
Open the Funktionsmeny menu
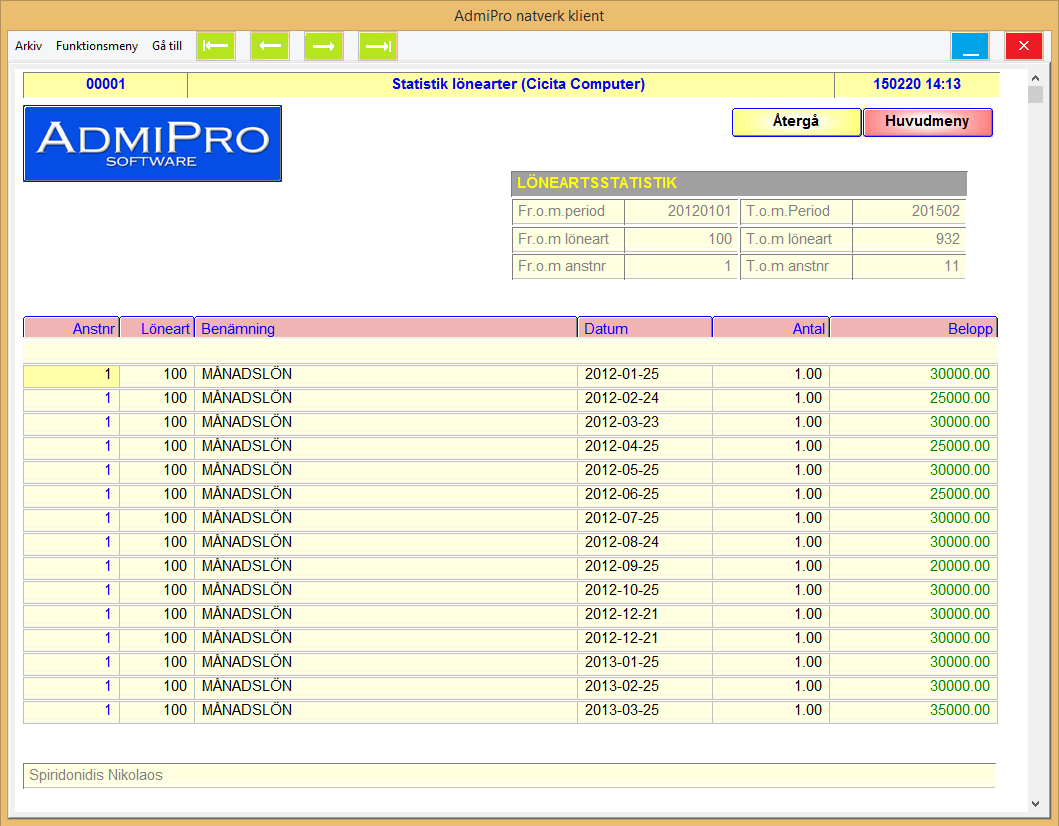97,46
